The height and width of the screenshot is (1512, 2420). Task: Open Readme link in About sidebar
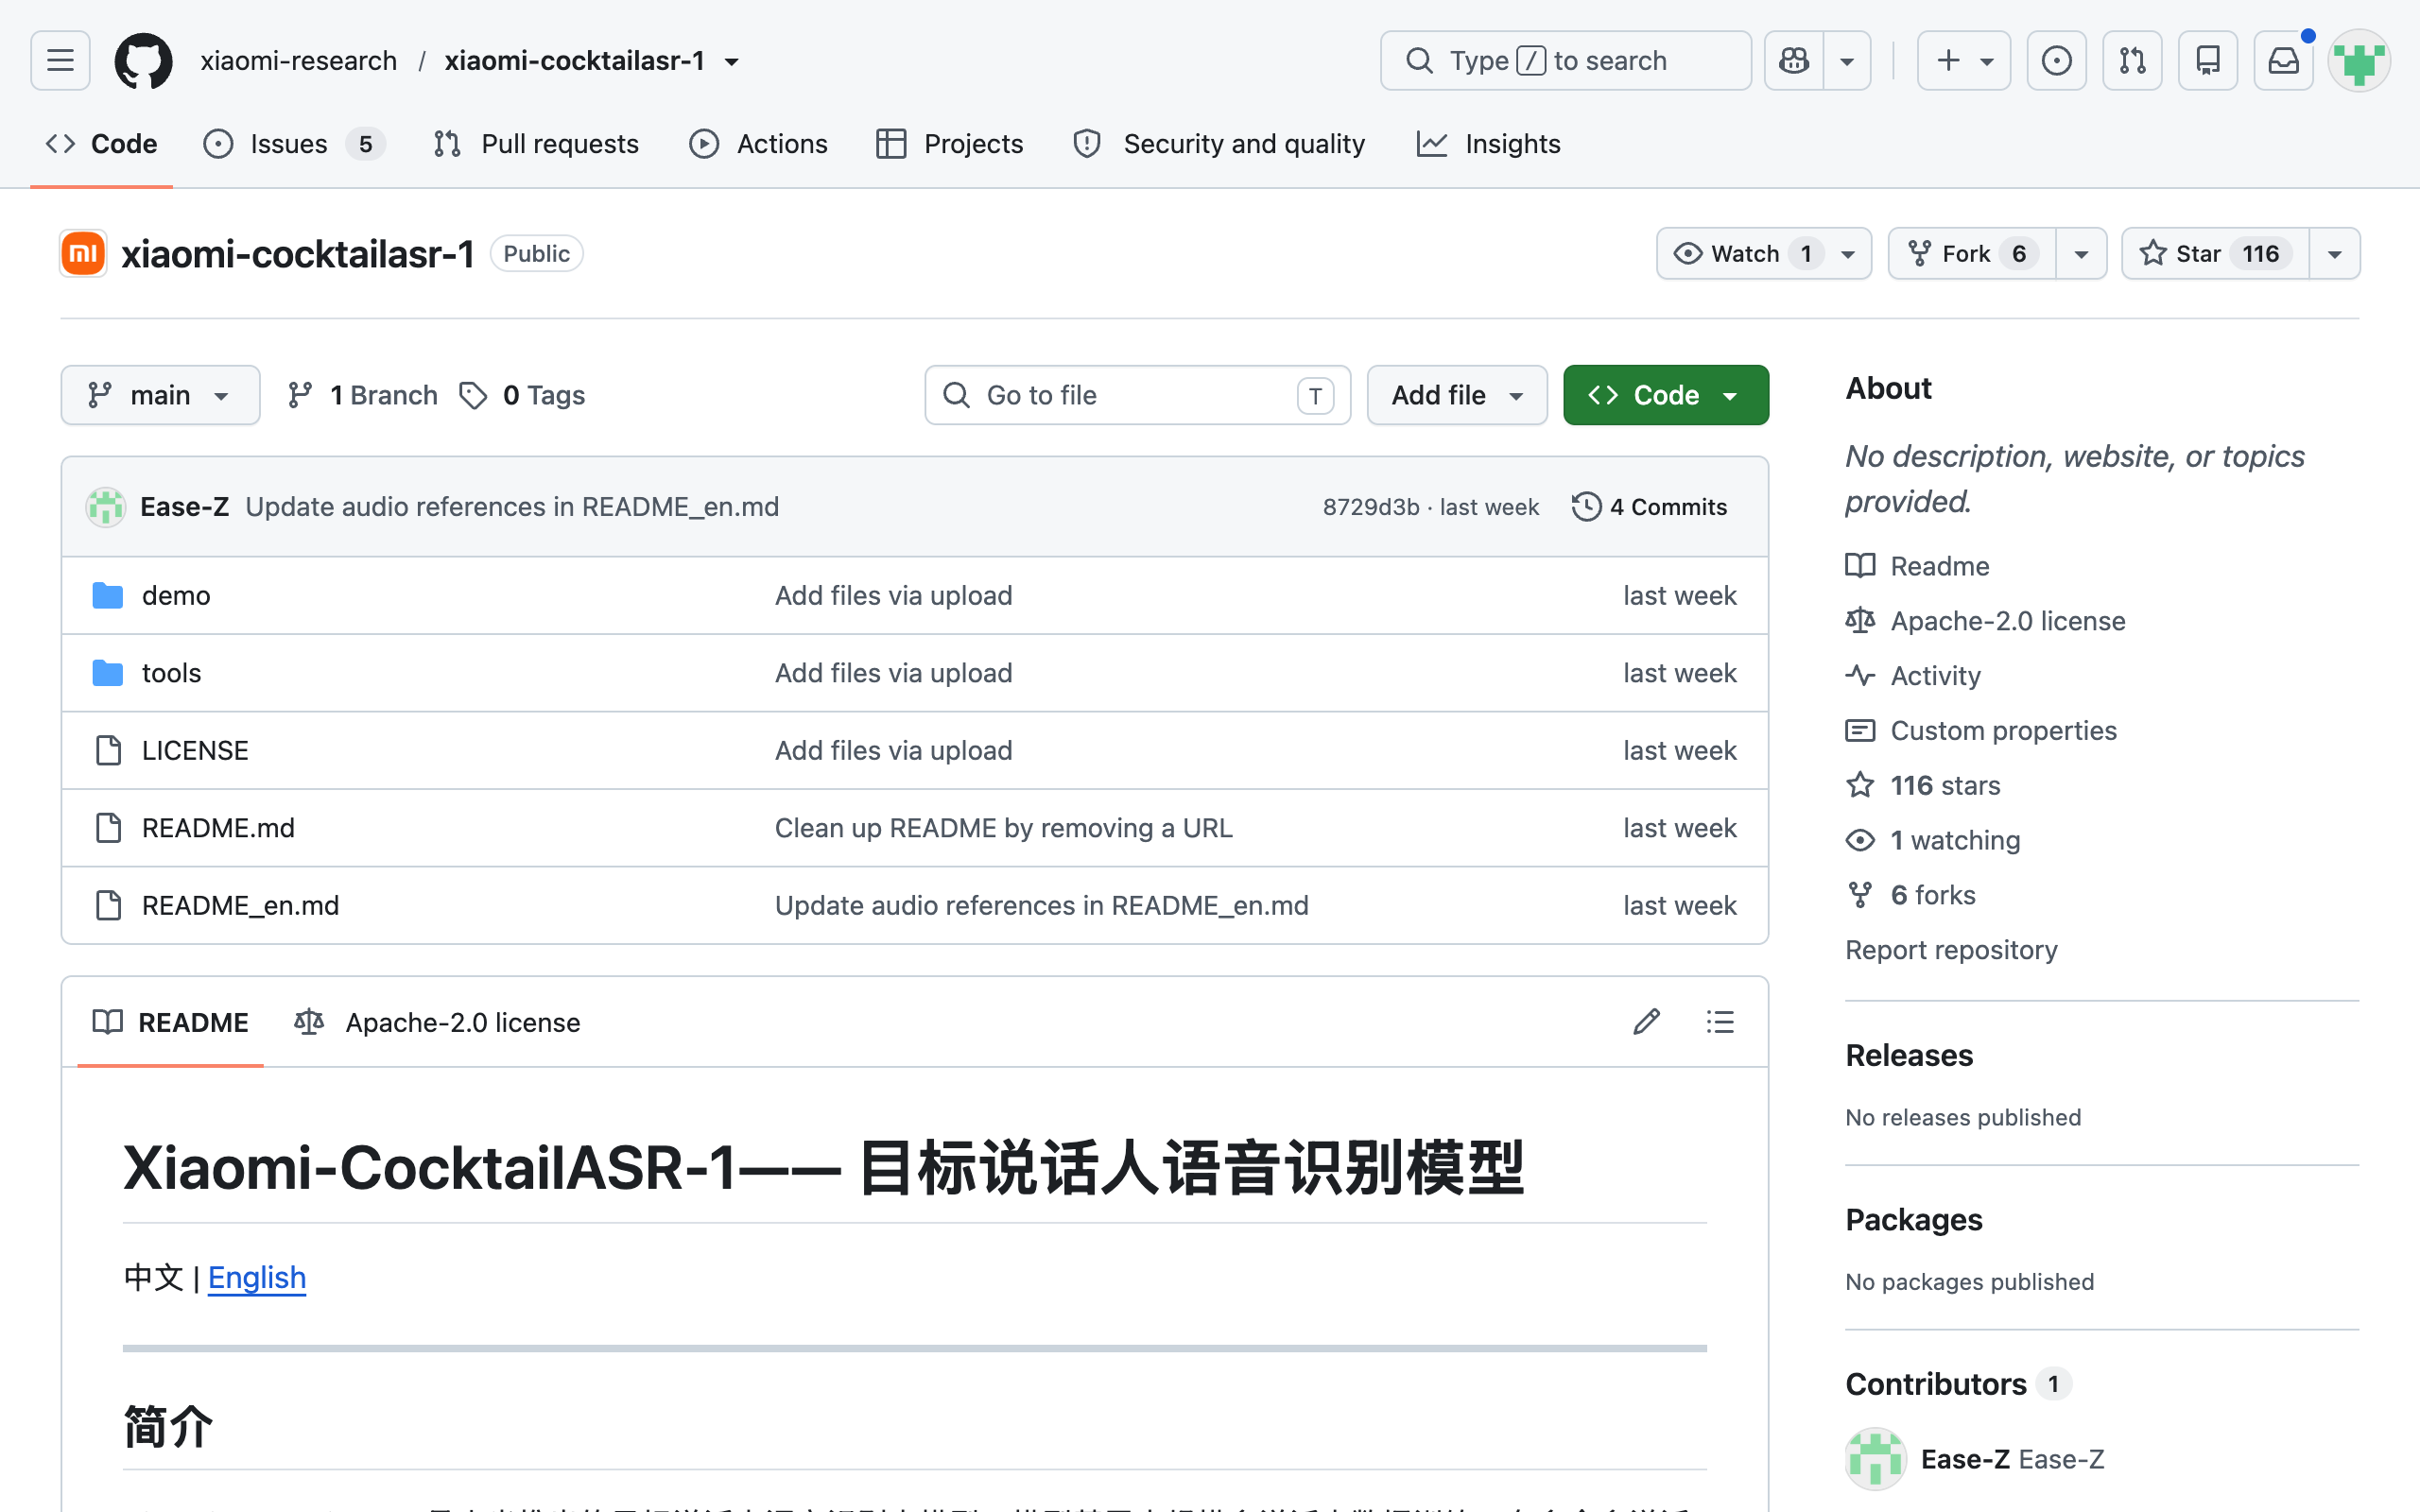[1918, 566]
